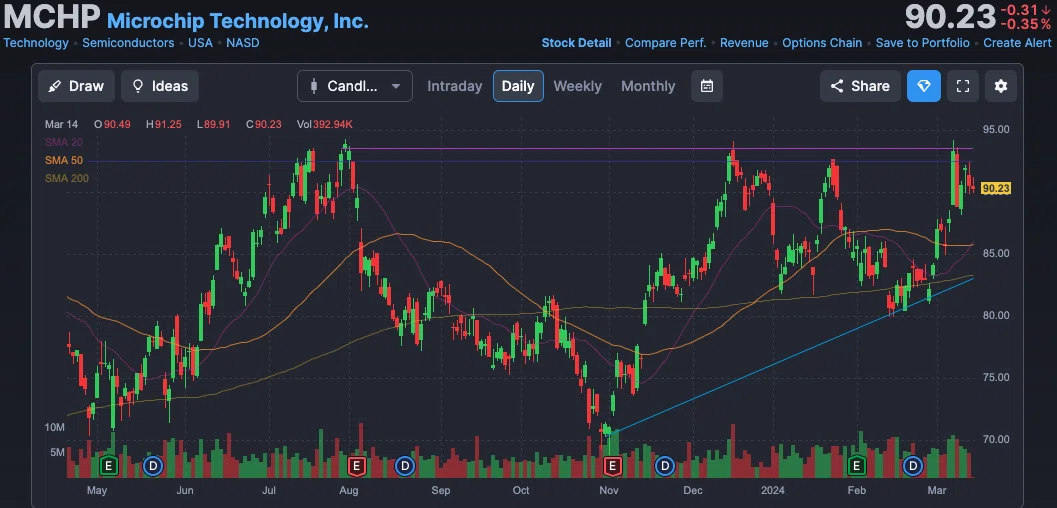The height and width of the screenshot is (508, 1057).
Task: Click the dividend D marker before March
Action: pos(913,466)
